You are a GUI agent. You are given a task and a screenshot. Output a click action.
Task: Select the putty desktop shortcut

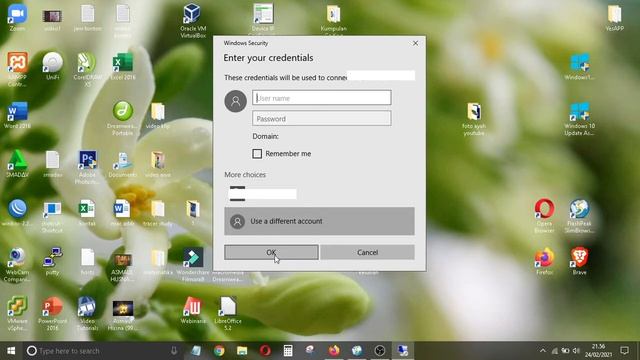[52, 261]
